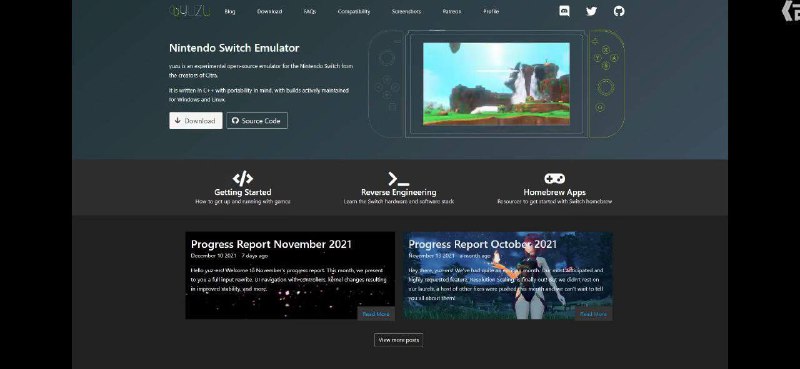
Task: Click the 'December 10 2021' post date
Action: pyautogui.click(x=213, y=256)
